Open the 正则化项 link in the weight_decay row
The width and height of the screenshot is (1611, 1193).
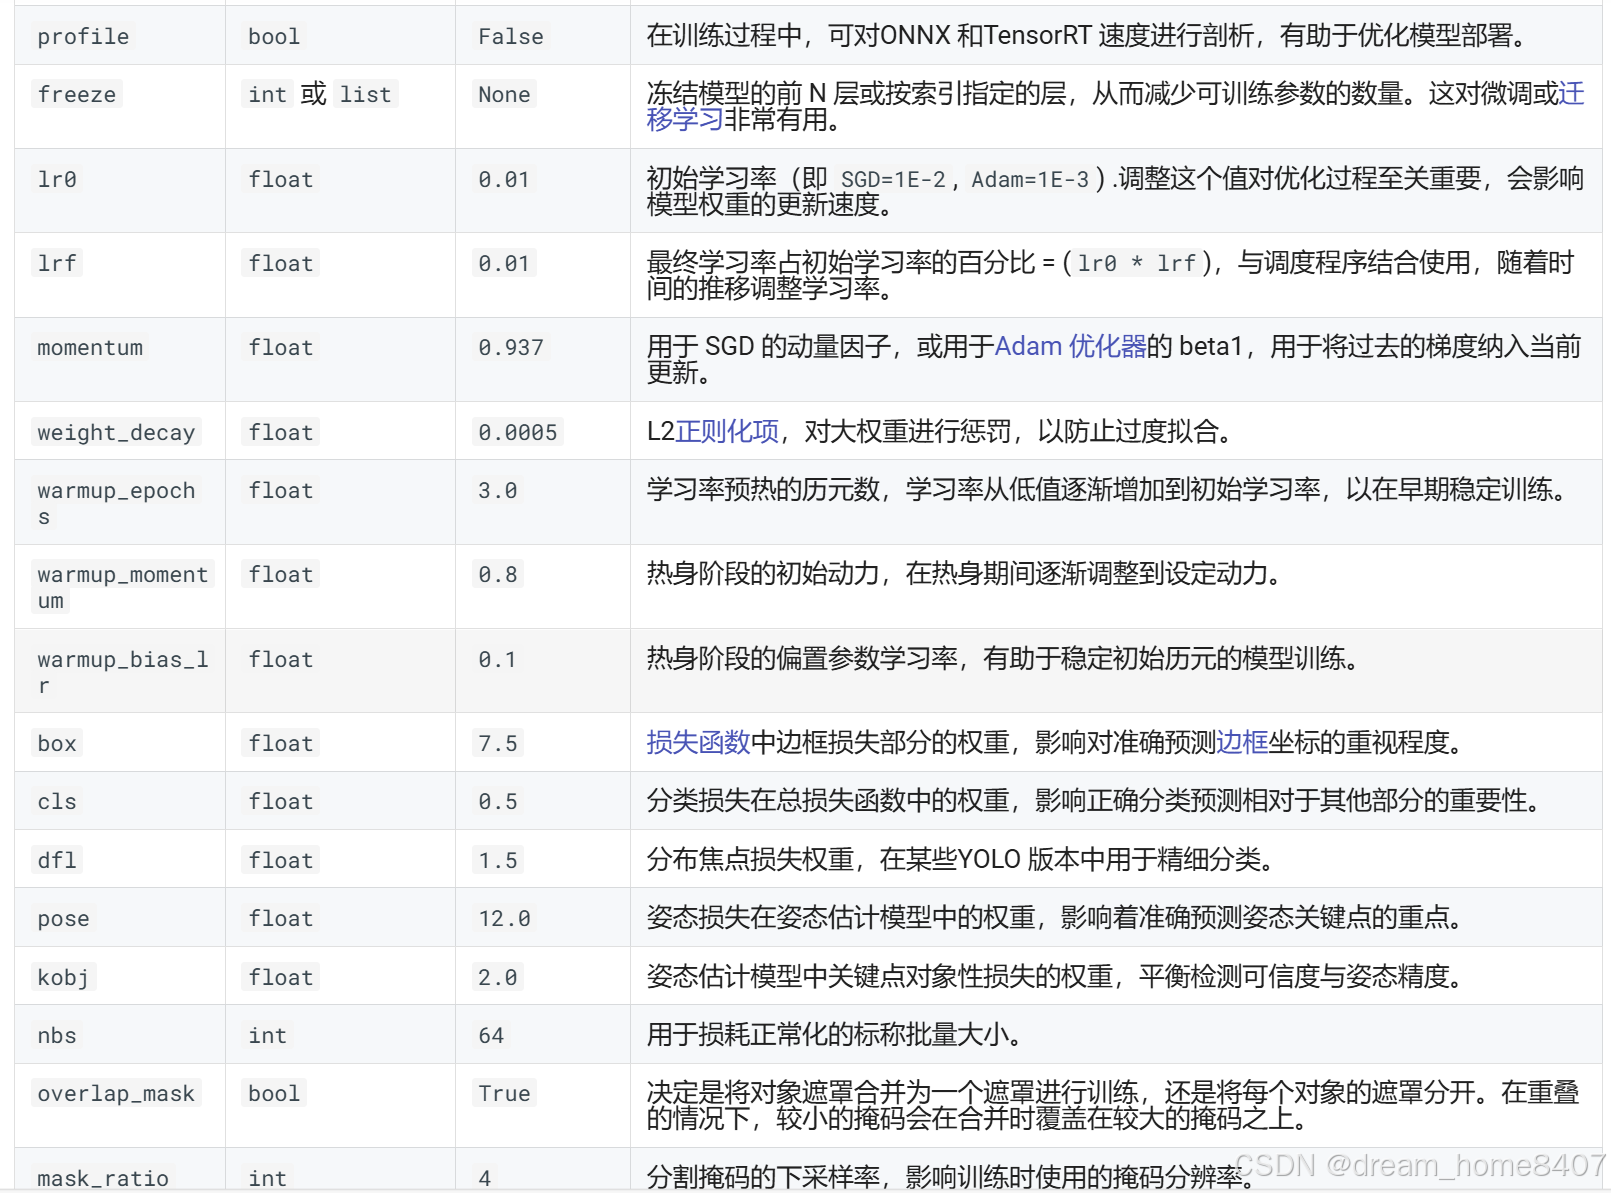click(727, 432)
